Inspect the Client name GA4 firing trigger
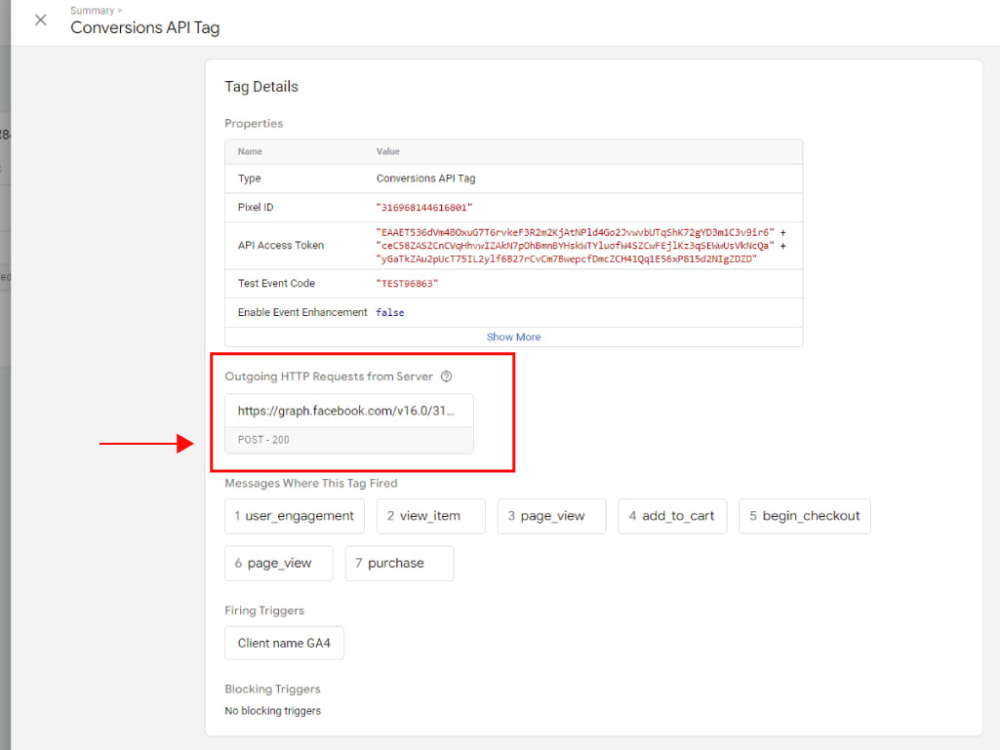 [283, 643]
